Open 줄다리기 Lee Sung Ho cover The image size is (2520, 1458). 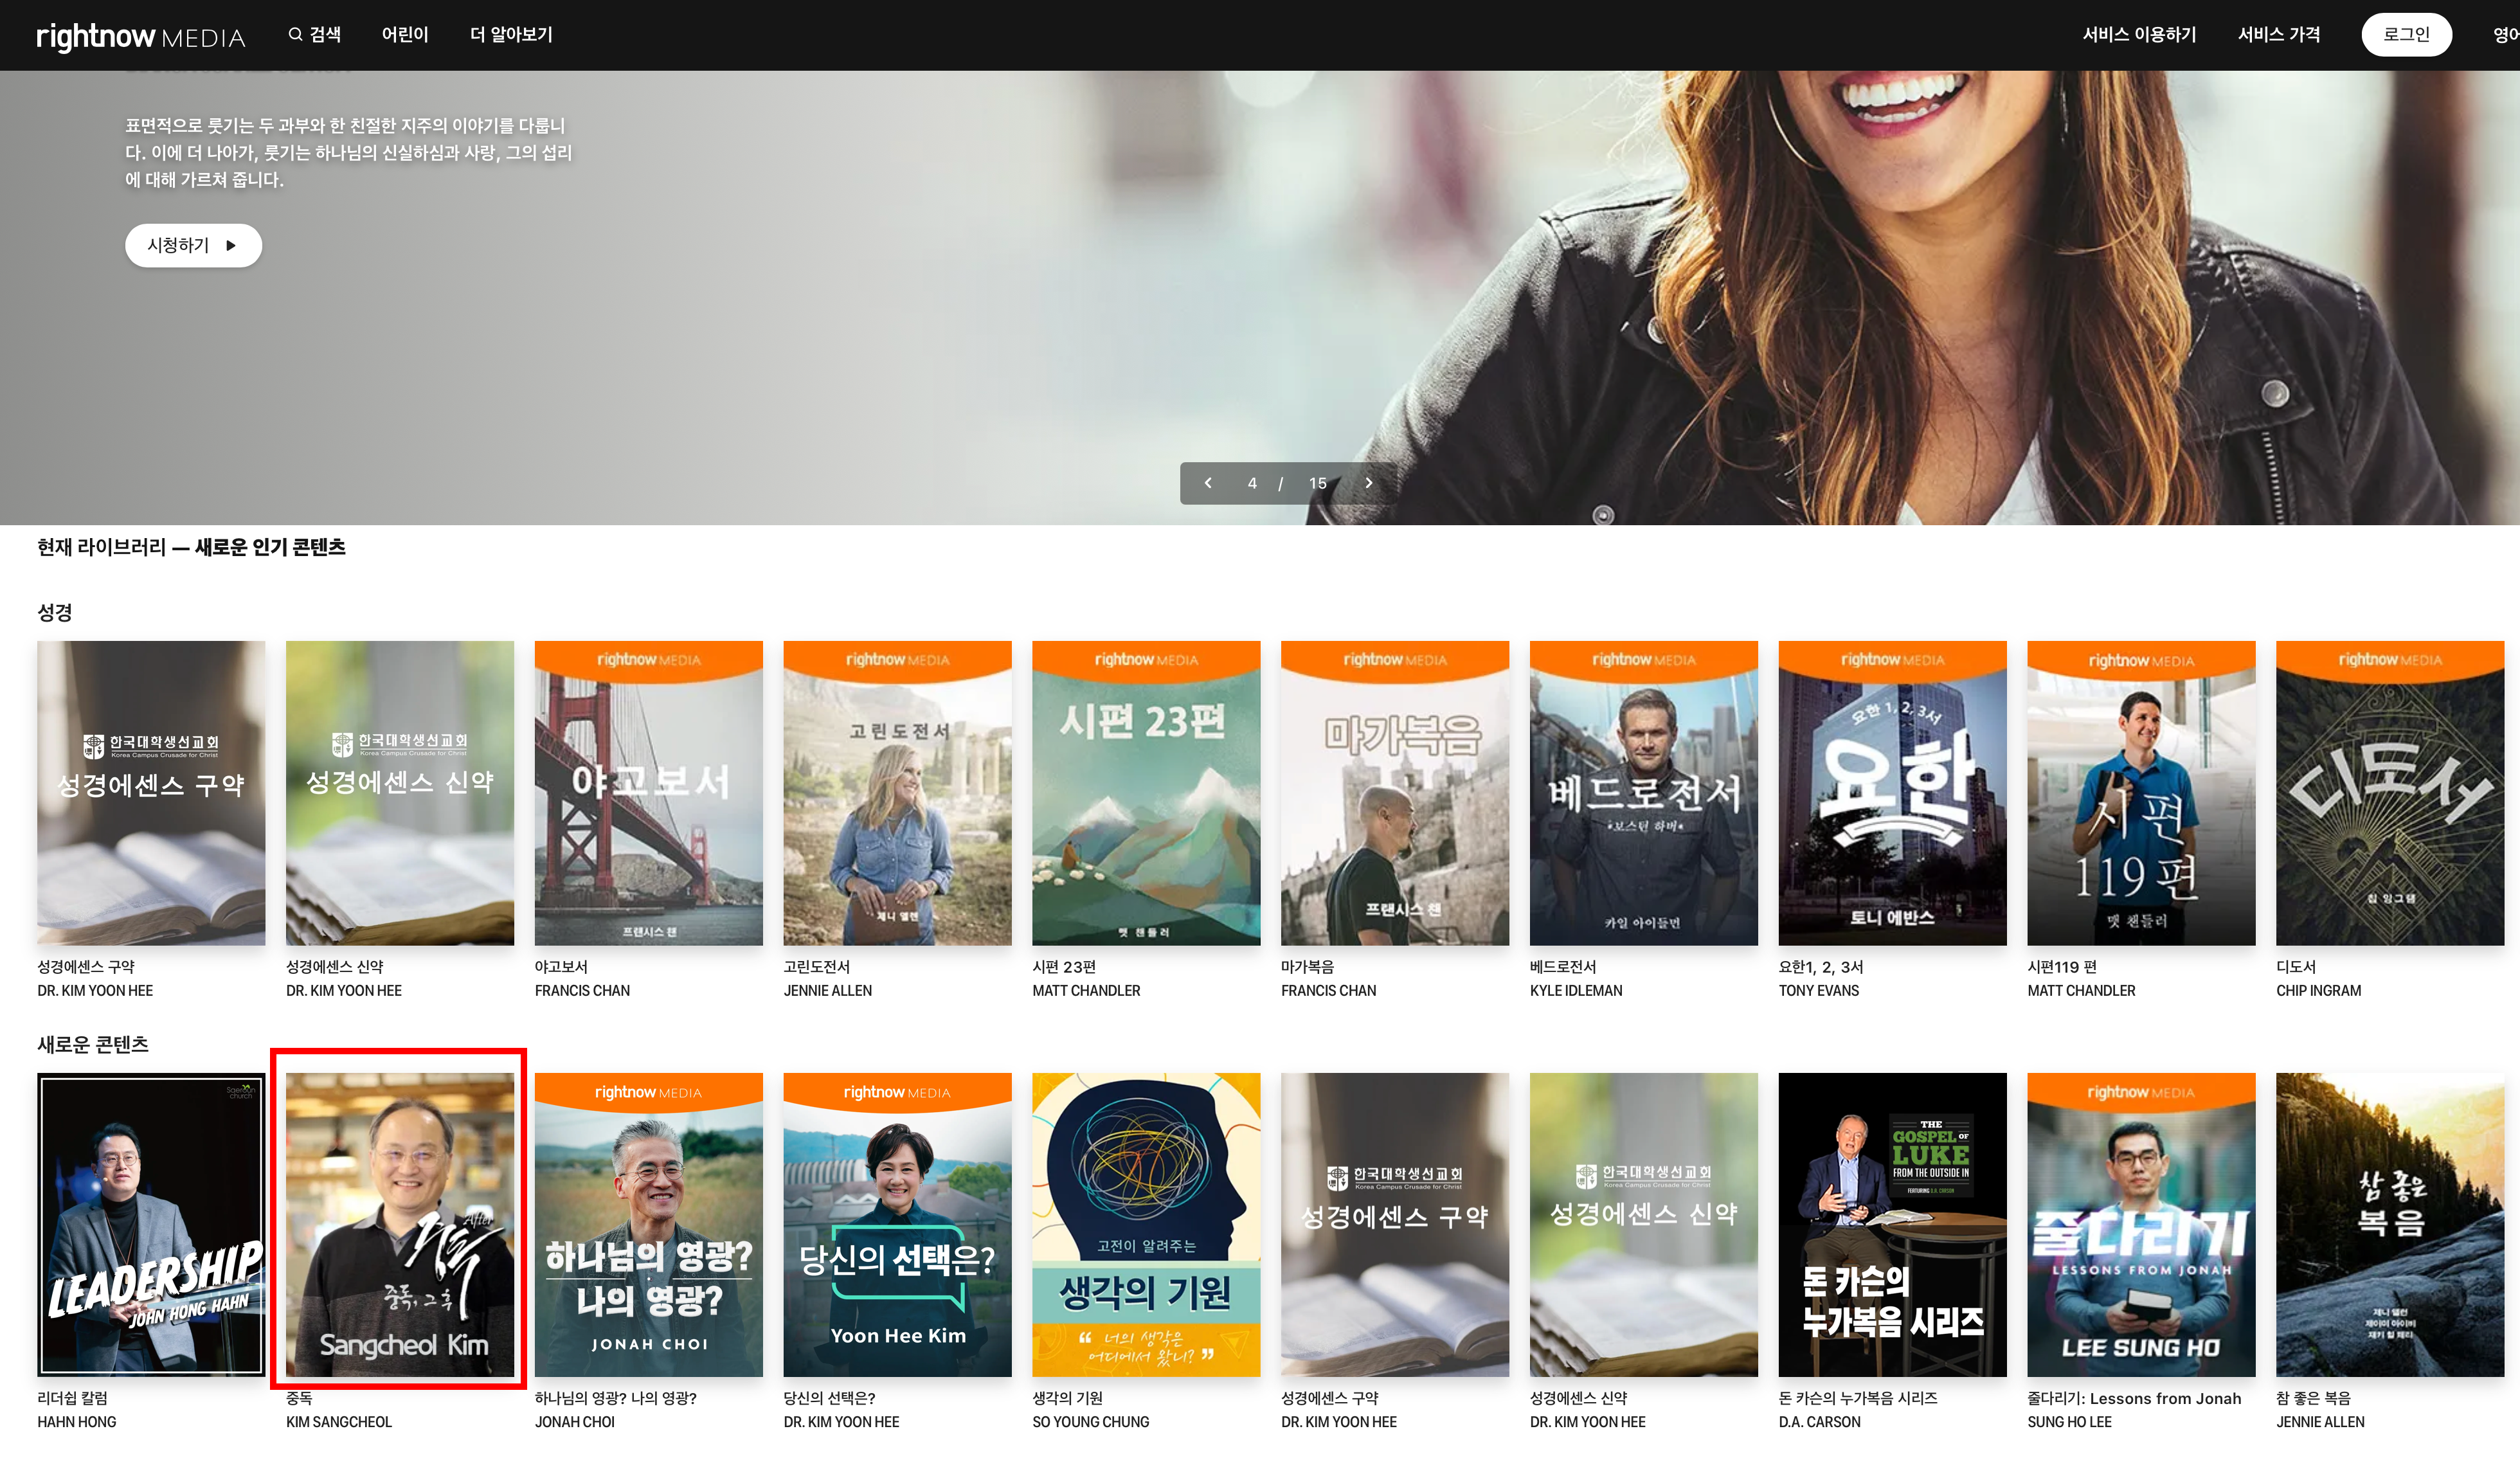click(2141, 1225)
